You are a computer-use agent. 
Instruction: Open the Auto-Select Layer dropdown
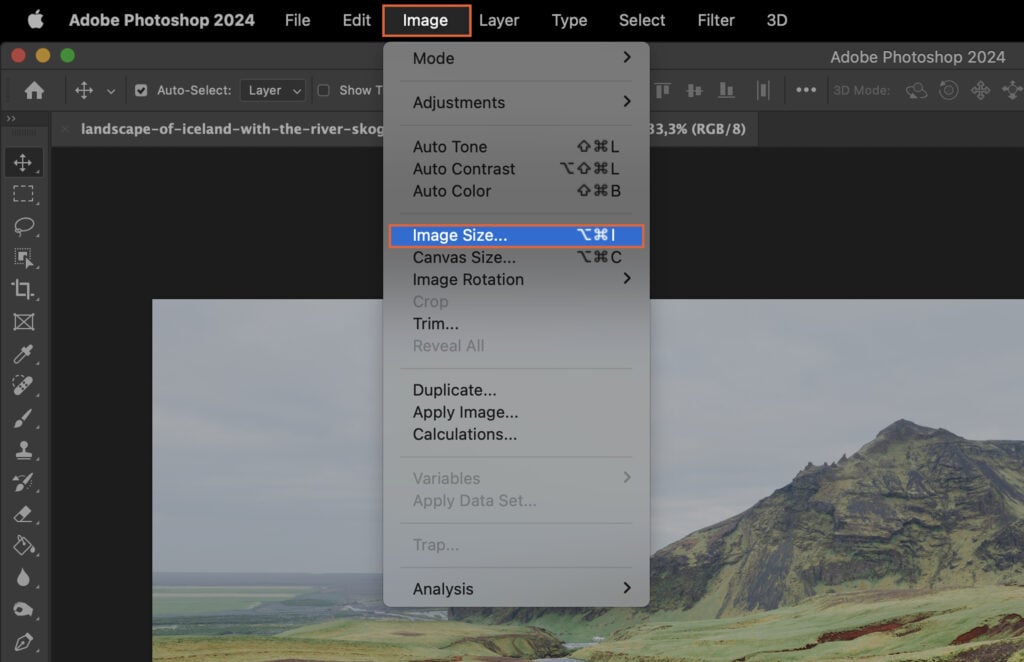pos(272,89)
